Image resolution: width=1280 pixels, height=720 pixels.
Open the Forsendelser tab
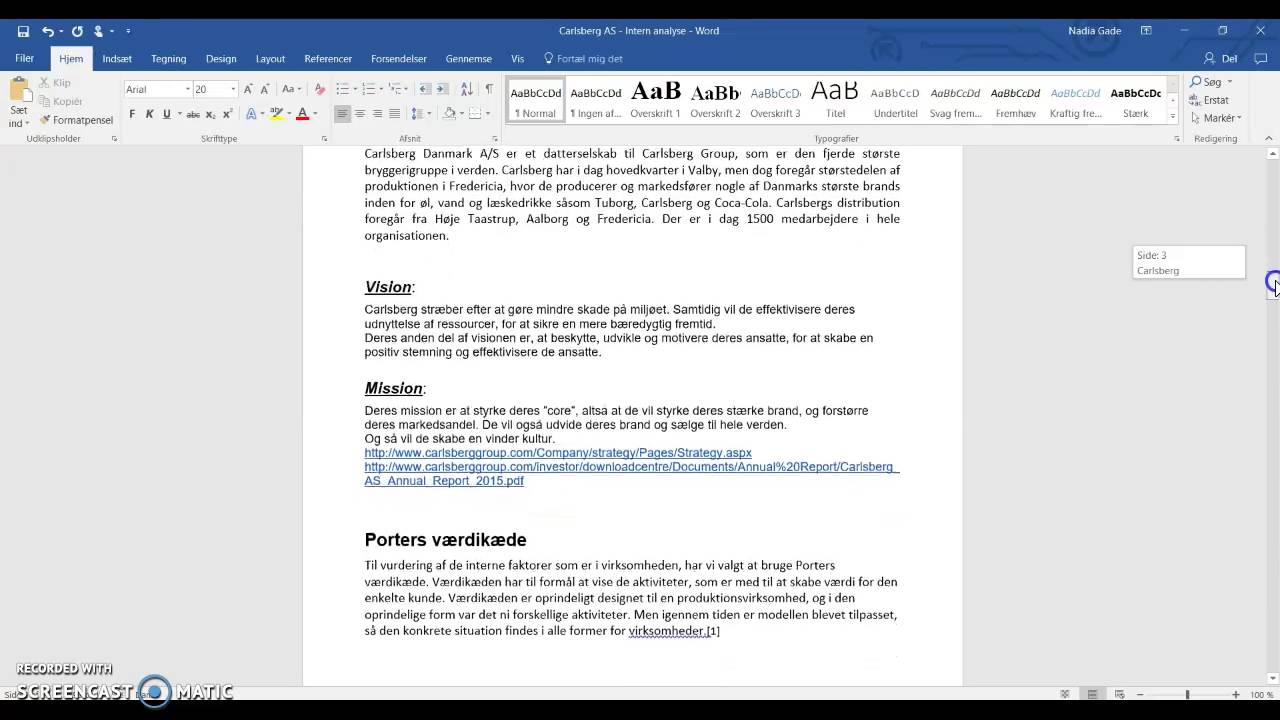click(399, 59)
